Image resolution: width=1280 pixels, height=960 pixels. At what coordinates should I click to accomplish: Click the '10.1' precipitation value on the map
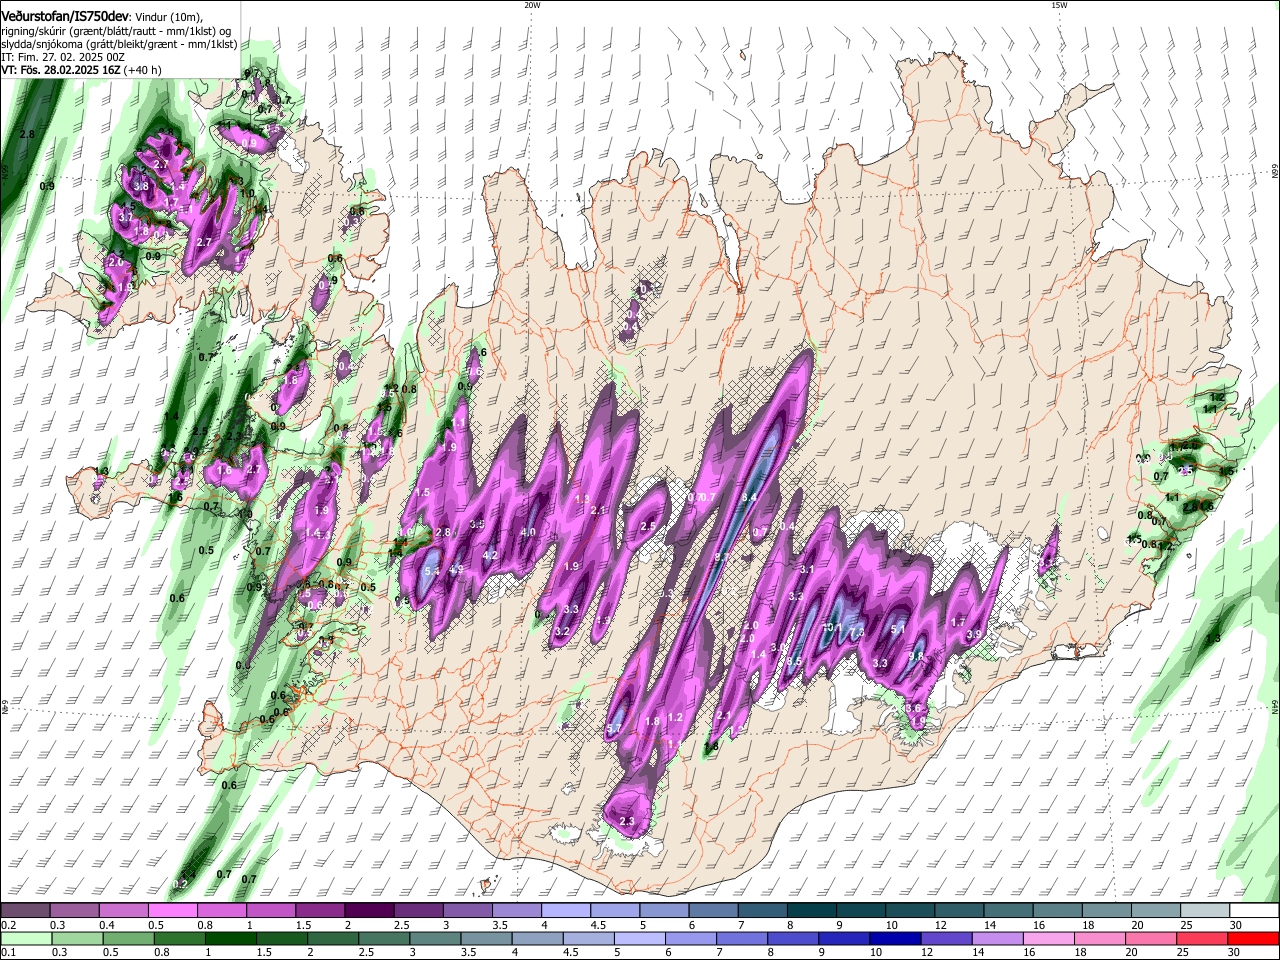pyautogui.click(x=832, y=628)
